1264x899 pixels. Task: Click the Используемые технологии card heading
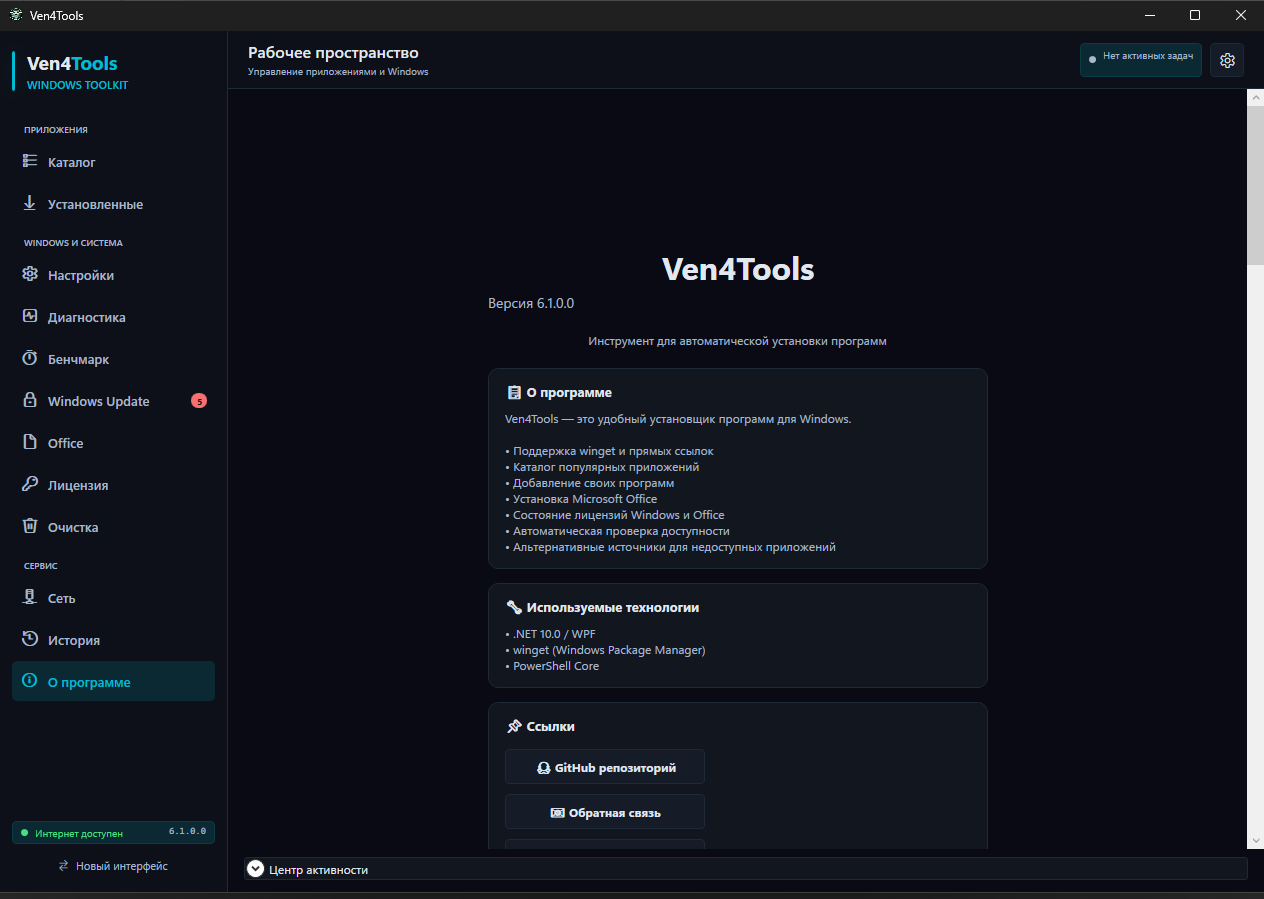point(613,607)
